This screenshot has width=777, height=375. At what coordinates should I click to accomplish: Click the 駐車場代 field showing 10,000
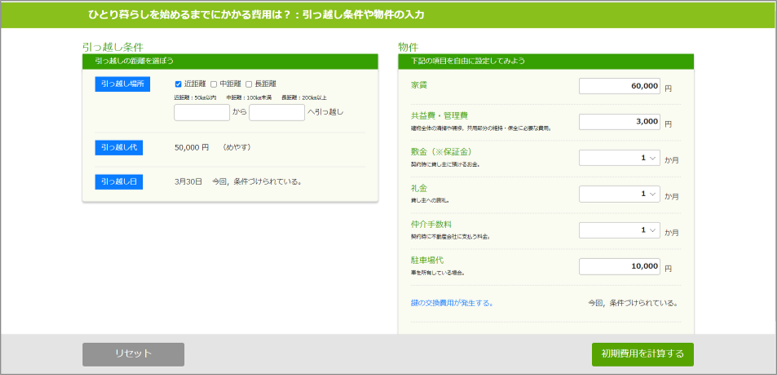pyautogui.click(x=619, y=267)
